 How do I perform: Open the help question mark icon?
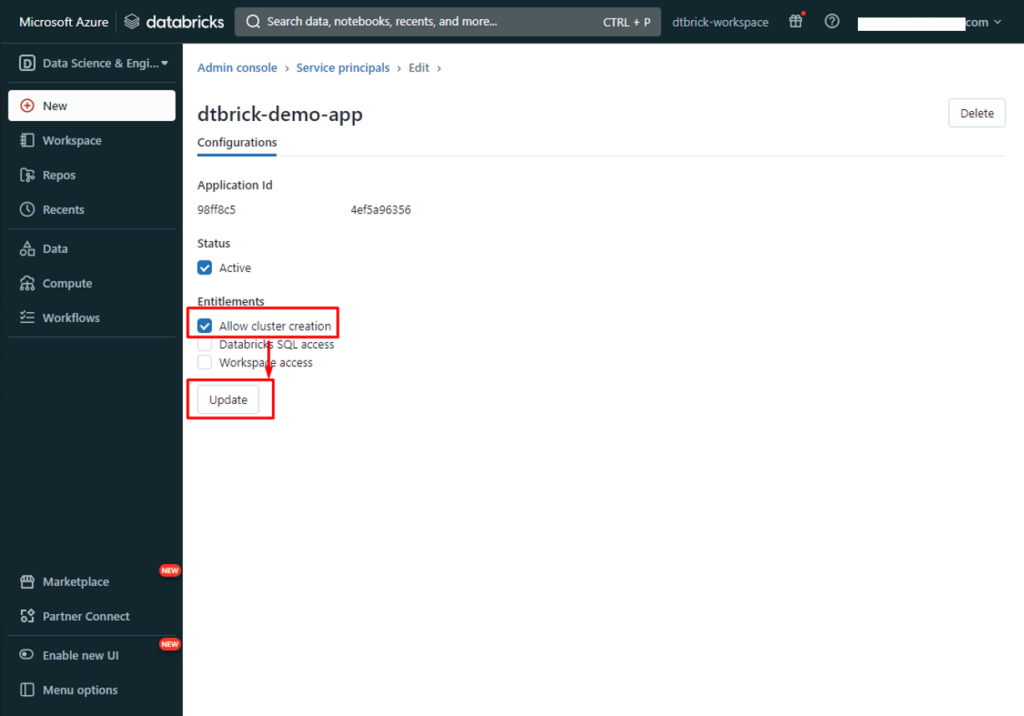(832, 22)
